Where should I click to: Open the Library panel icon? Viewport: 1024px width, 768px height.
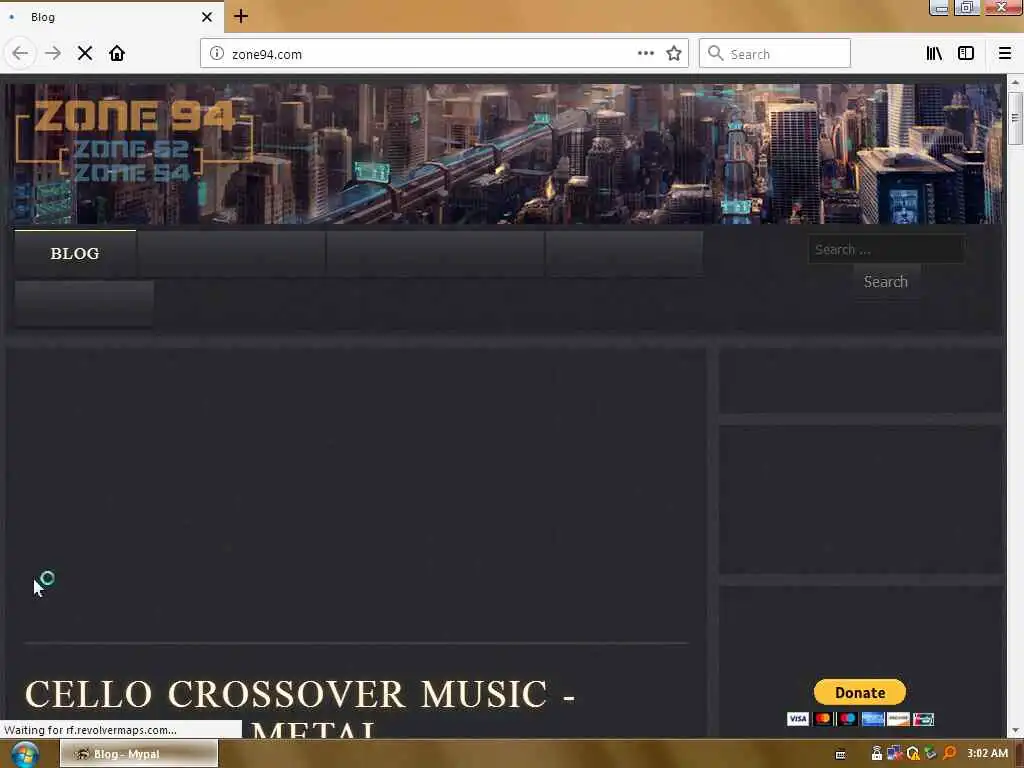934,54
